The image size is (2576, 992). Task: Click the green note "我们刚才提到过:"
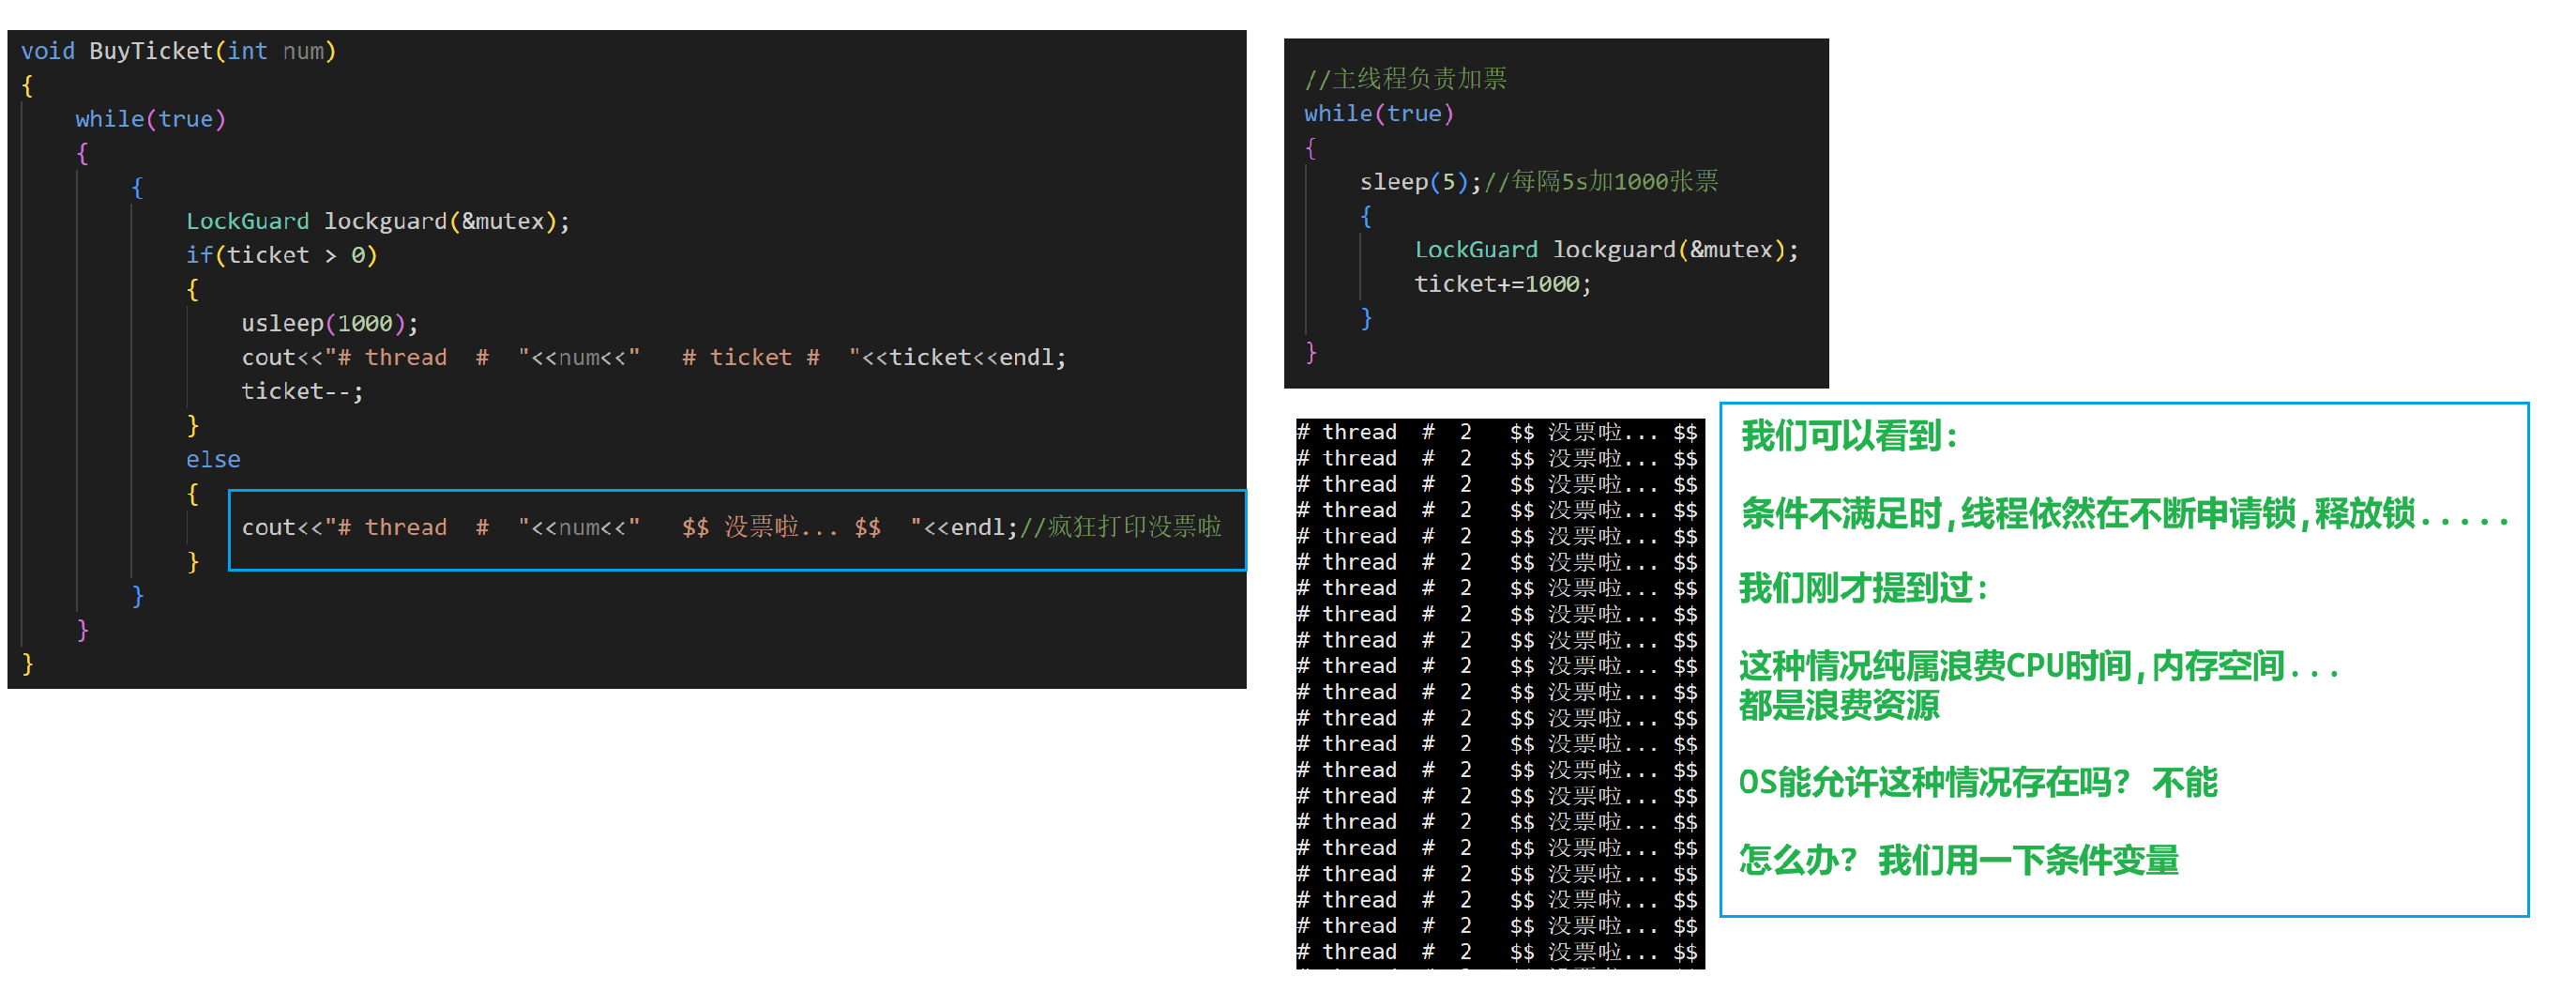click(x=1863, y=588)
